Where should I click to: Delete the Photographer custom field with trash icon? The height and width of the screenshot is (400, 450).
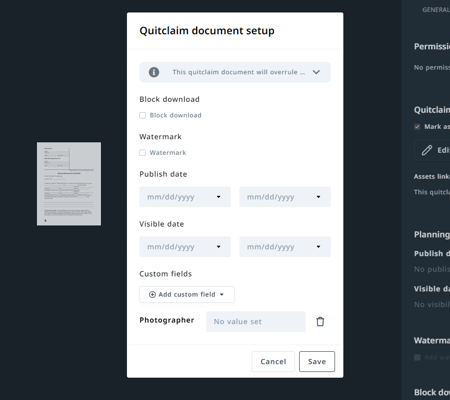coord(320,321)
